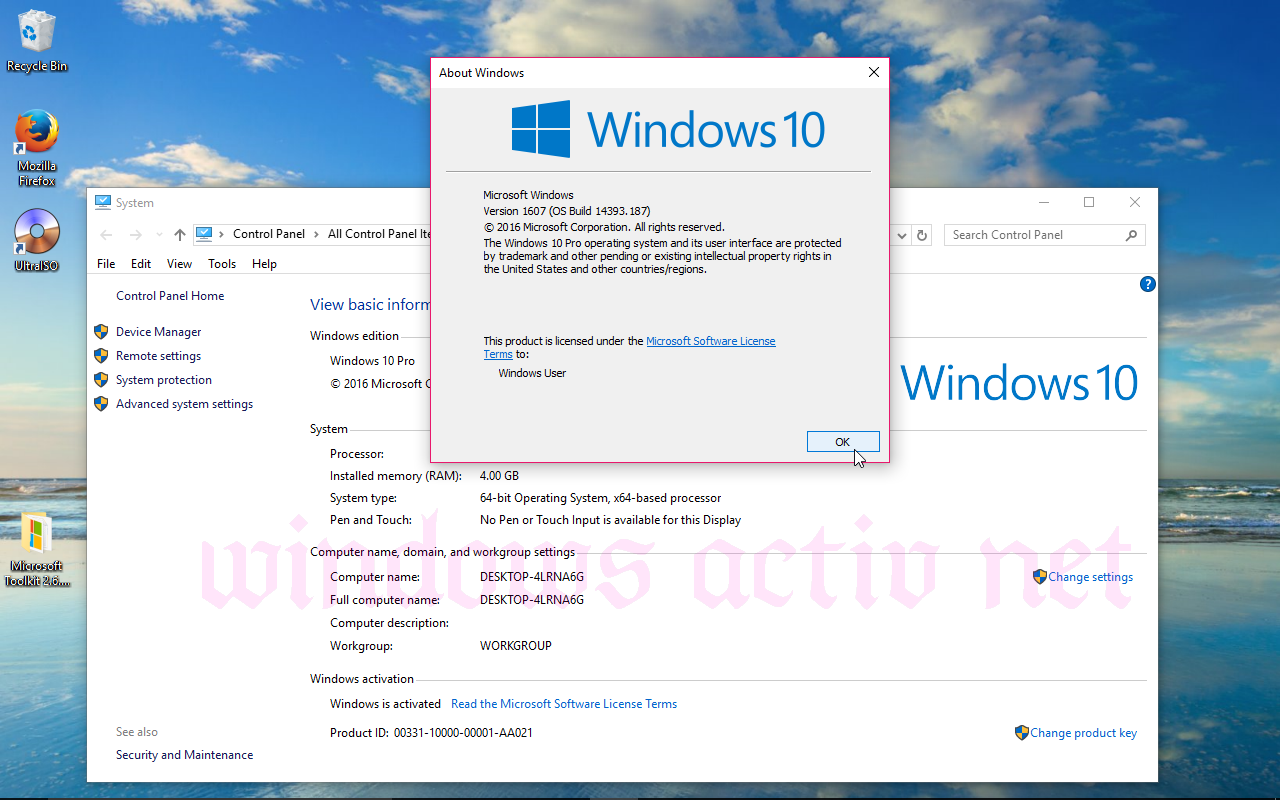Select All Control Panel Items breadcrumb
This screenshot has width=1280, height=800.
click(379, 234)
